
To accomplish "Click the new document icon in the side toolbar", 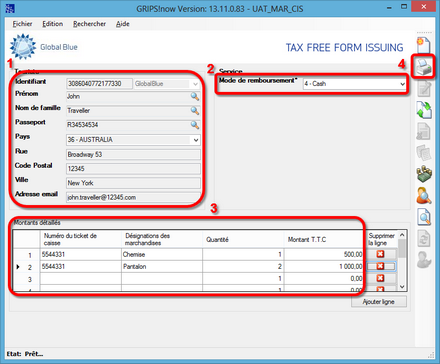I will pyautogui.click(x=424, y=45).
